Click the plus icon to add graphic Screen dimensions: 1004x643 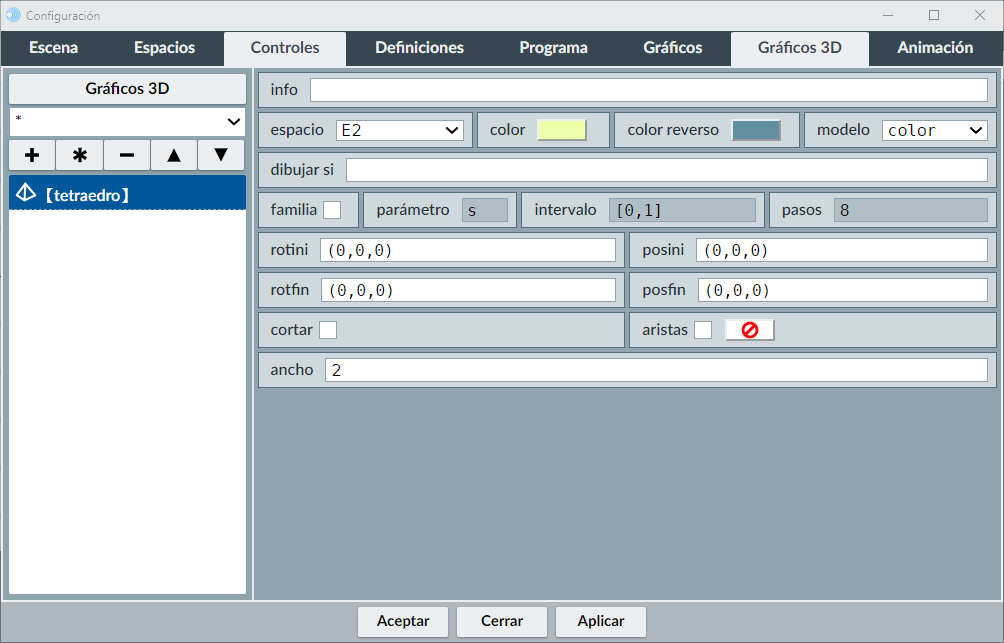click(32, 156)
